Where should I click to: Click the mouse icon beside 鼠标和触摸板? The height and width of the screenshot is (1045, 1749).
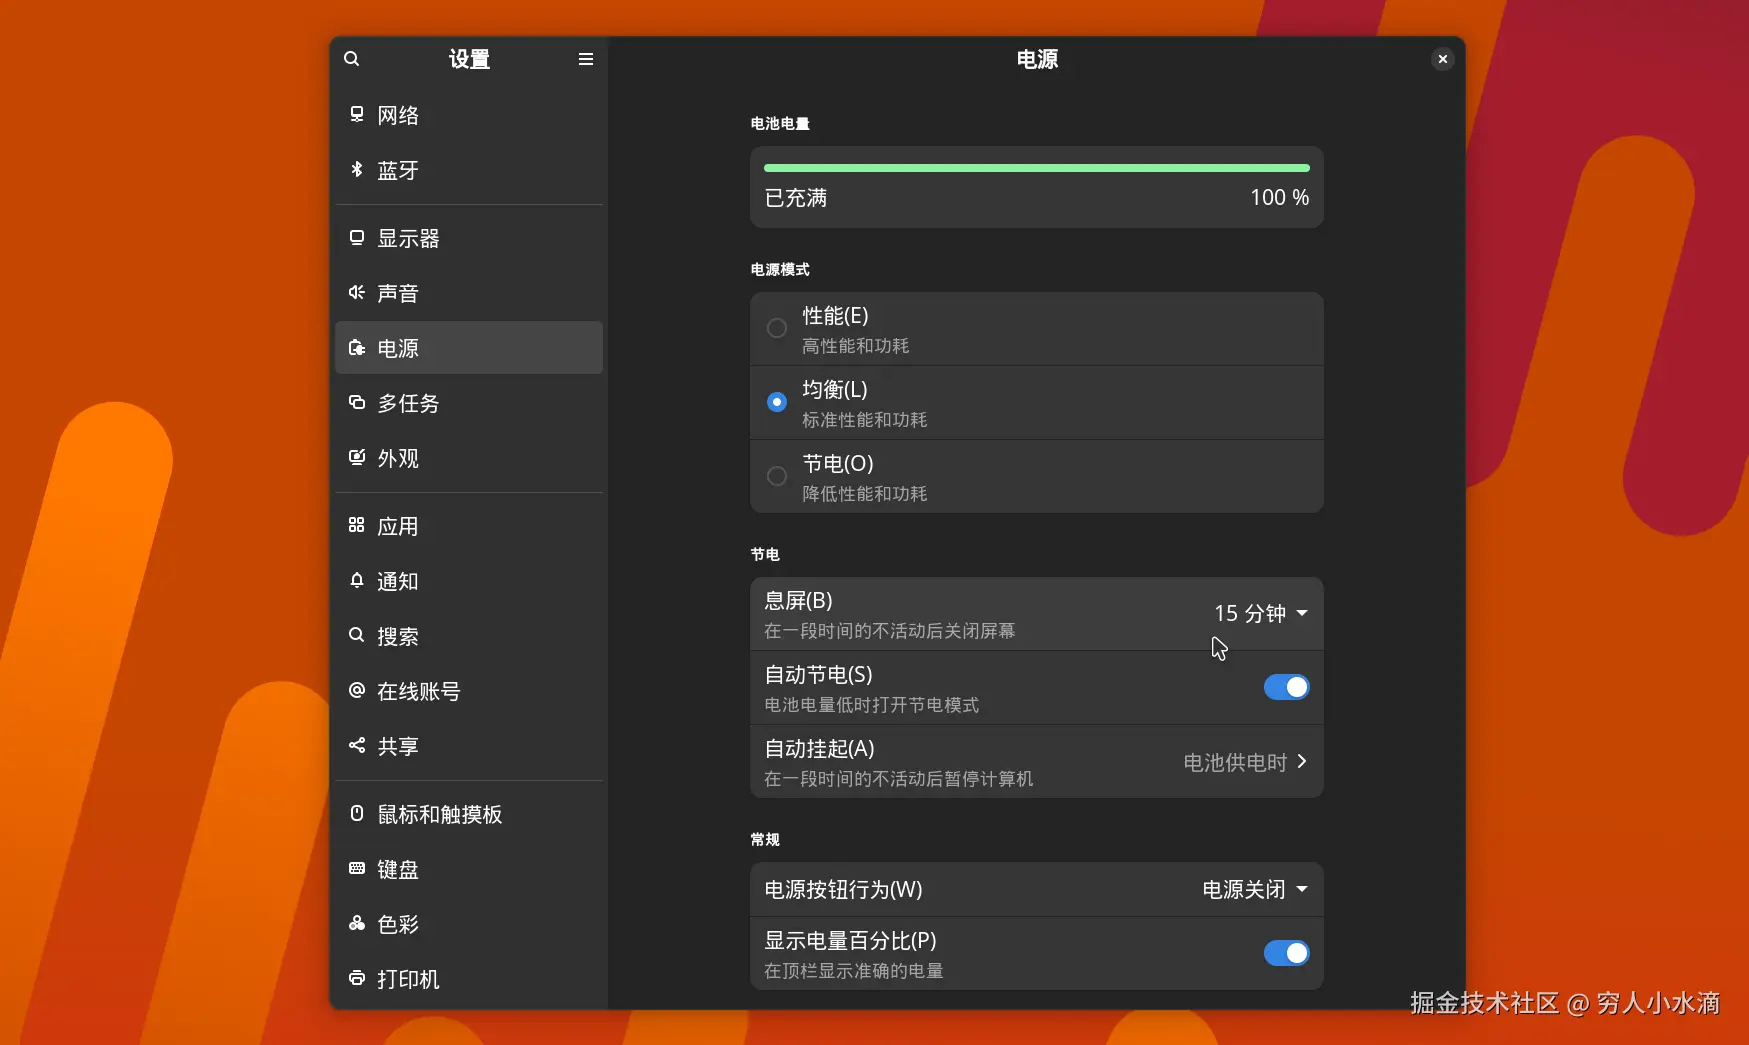coord(357,813)
